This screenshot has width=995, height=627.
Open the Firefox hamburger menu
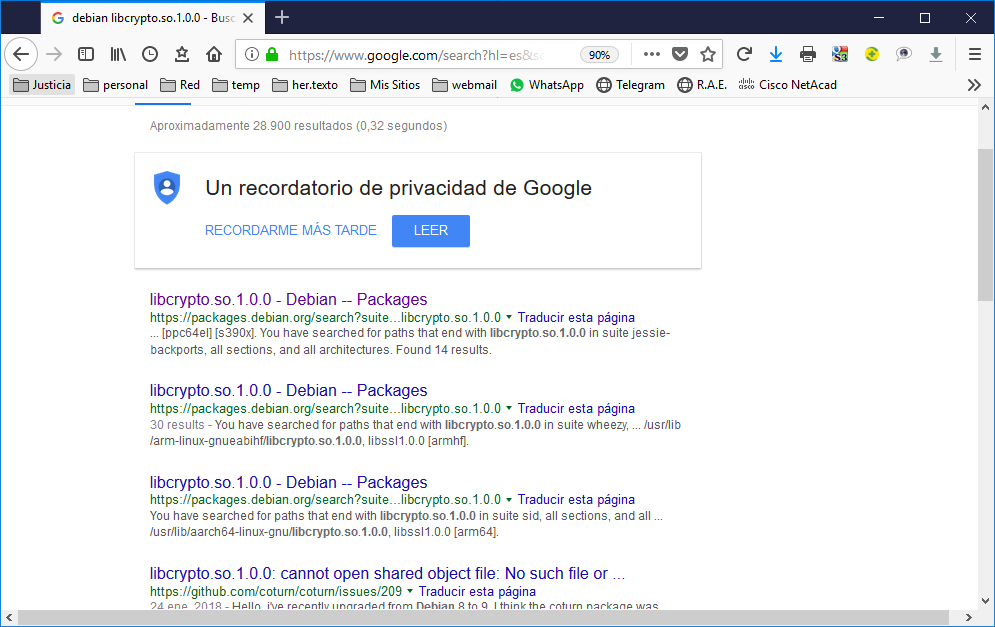click(x=975, y=55)
